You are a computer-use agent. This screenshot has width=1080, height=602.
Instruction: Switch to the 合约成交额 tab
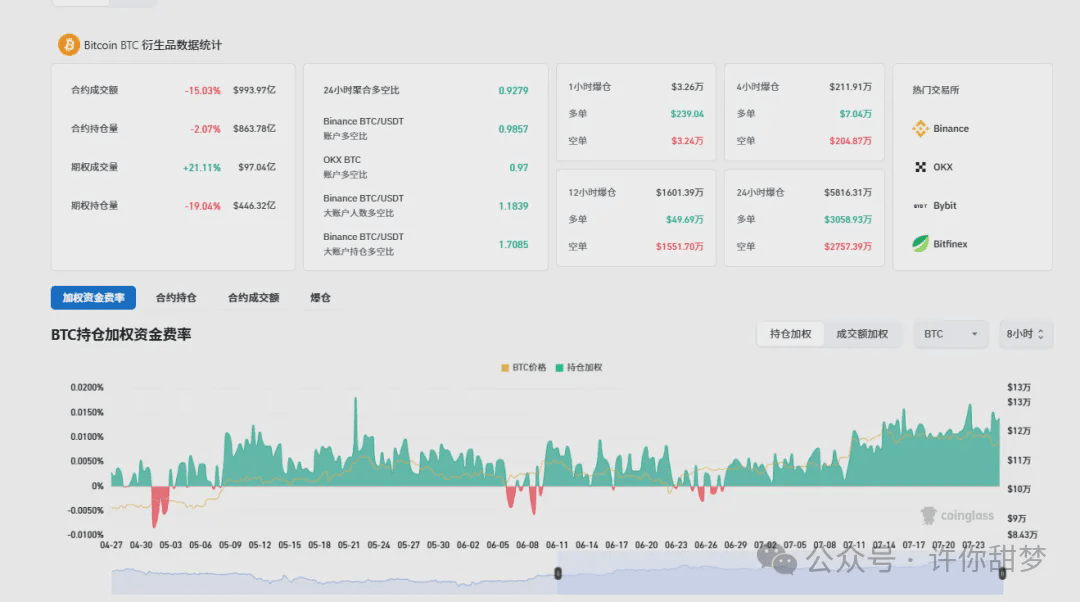pyautogui.click(x=253, y=298)
